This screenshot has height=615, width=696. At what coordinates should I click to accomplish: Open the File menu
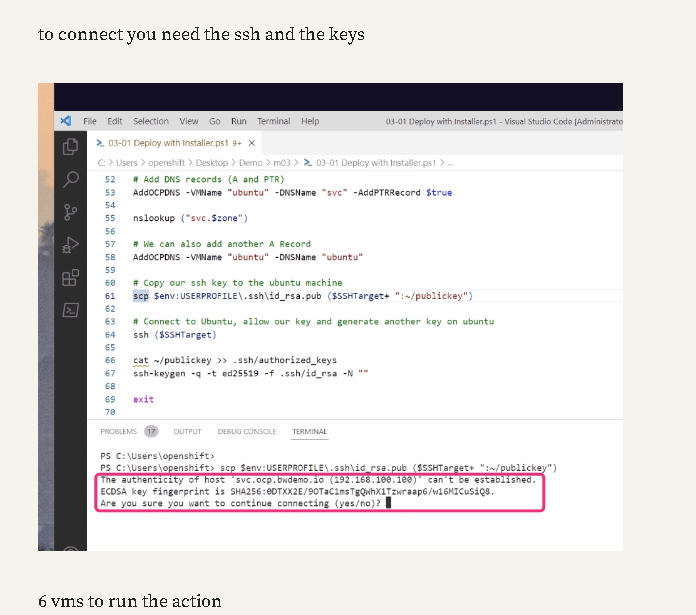click(90, 121)
